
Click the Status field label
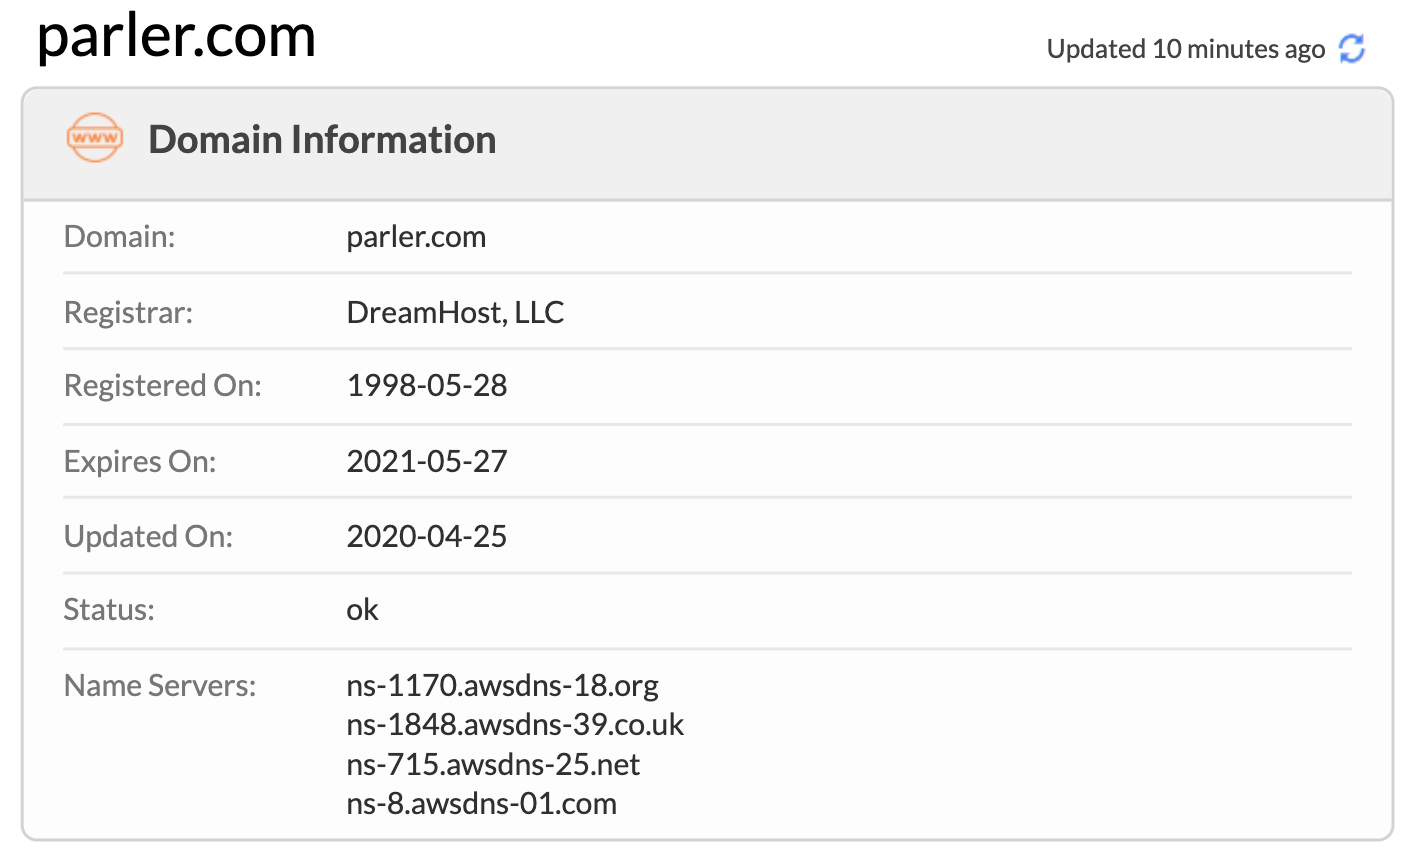(x=109, y=610)
